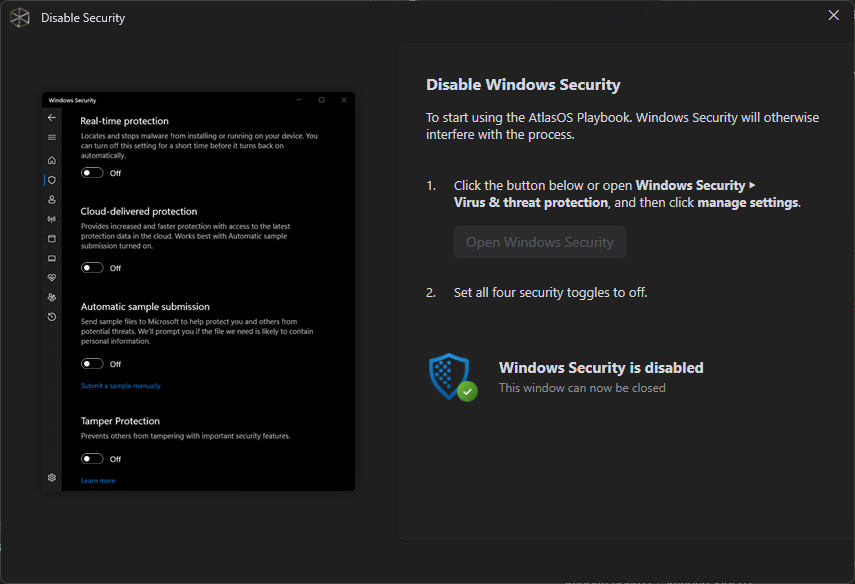Open App & browser control icon
Viewport: 855px width, 584px height.
tap(52, 239)
